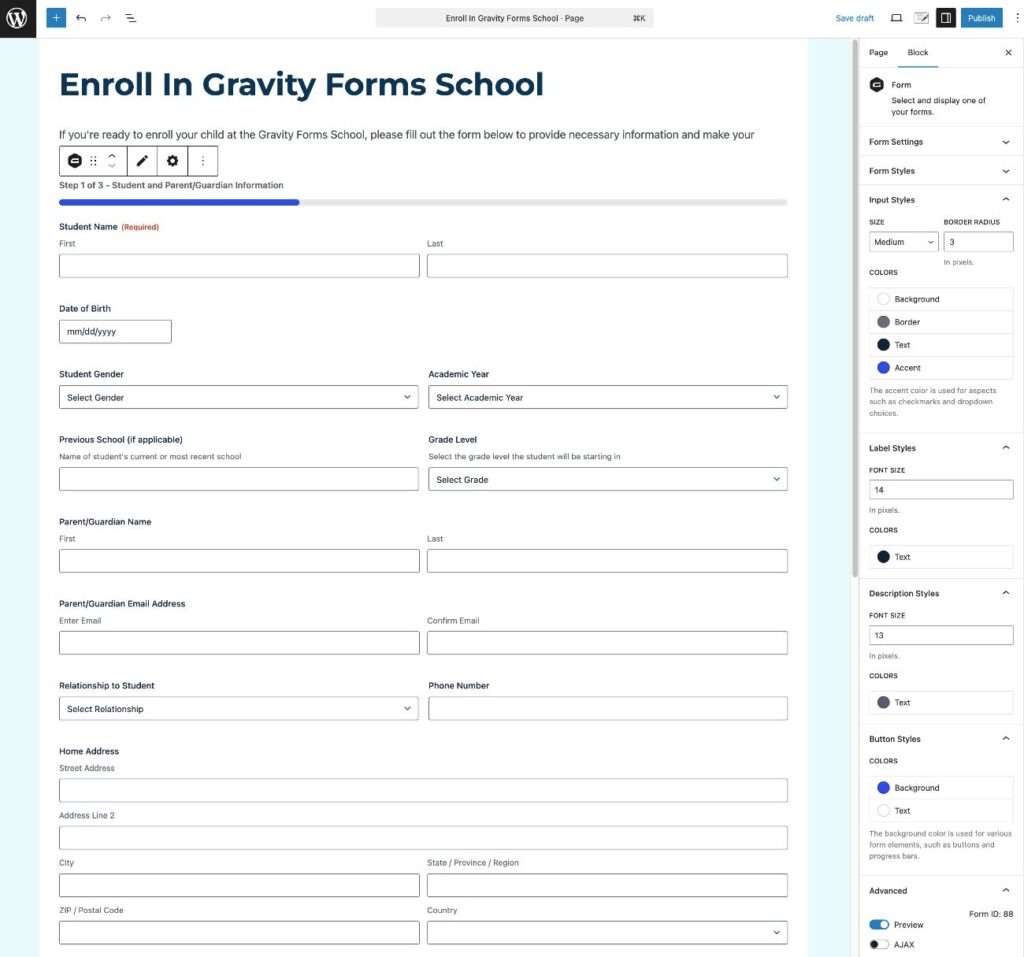This screenshot has height=957, width=1024.
Task: Click the Student Name First field
Action: [x=239, y=266]
